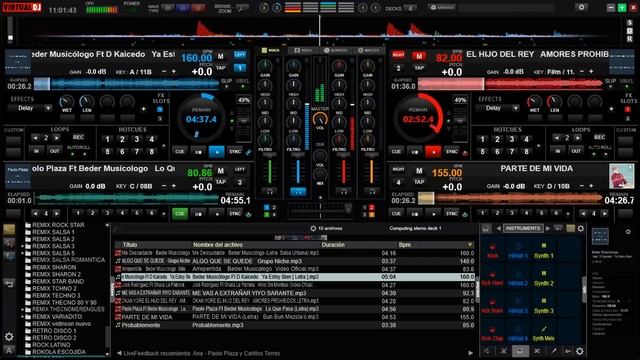
Task: Adjust the master VOL knob
Action: point(320,120)
